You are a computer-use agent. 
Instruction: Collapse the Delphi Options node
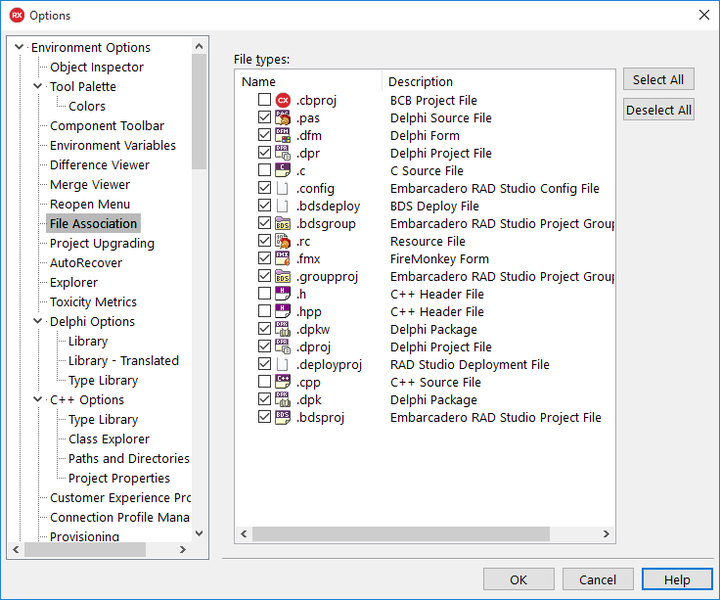tap(38, 321)
